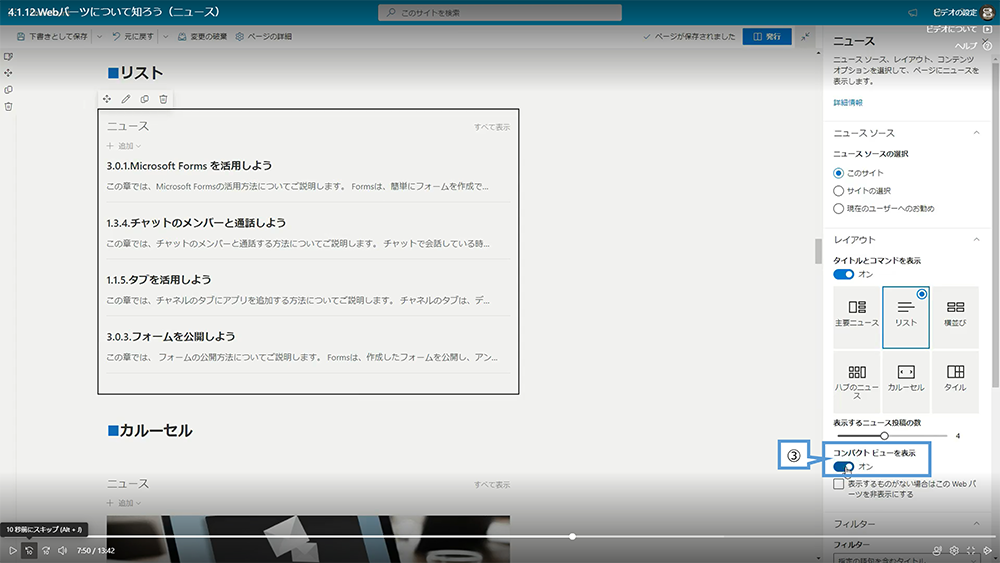Collapse the レイアウト section

(976, 239)
